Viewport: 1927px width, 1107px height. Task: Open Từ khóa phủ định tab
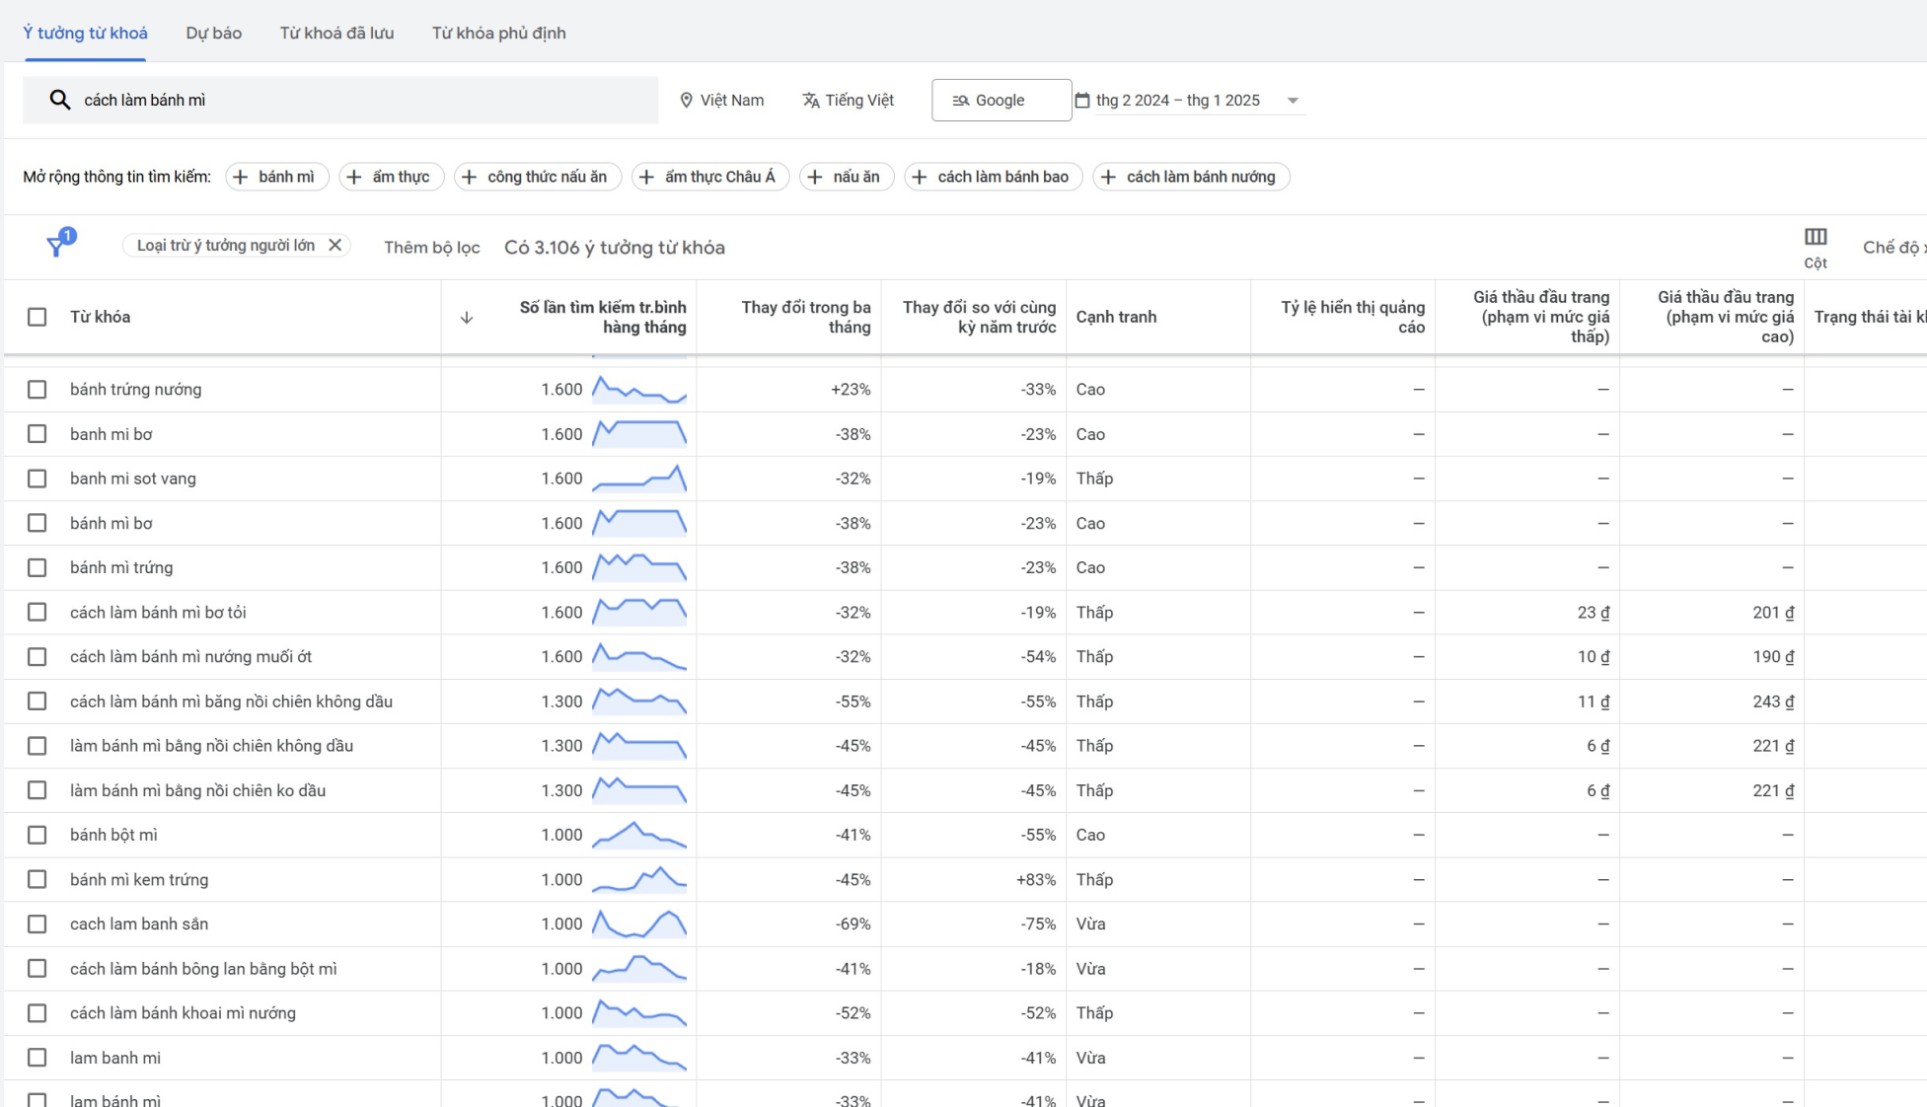498,33
